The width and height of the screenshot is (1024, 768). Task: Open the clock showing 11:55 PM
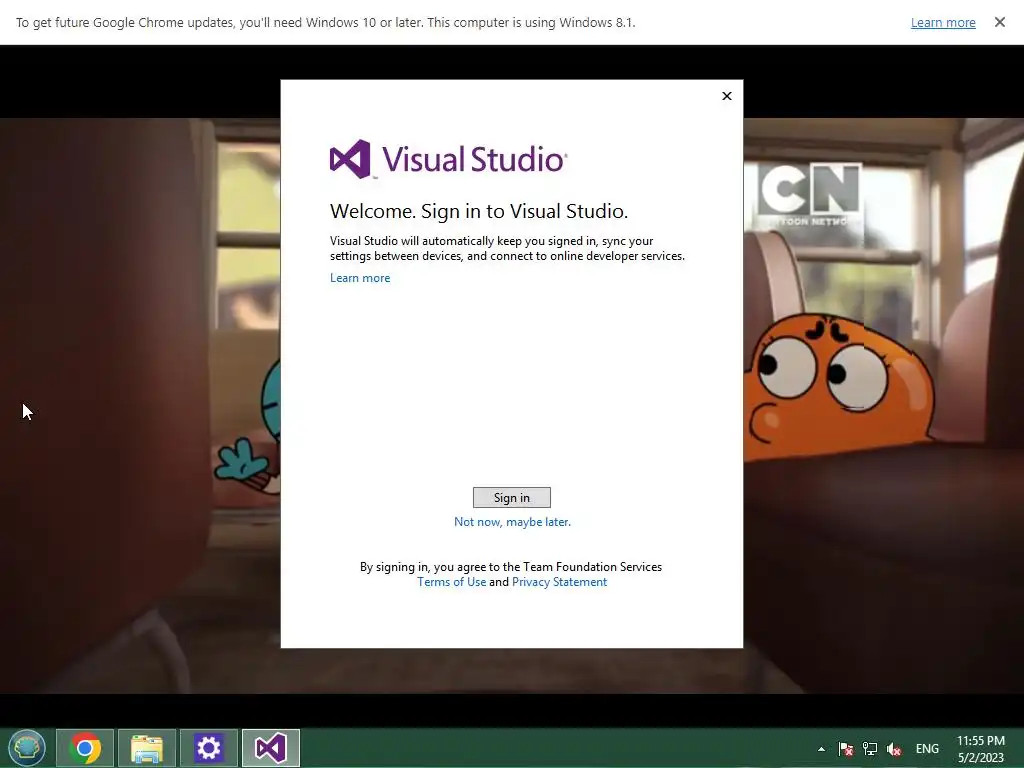[x=980, y=749]
